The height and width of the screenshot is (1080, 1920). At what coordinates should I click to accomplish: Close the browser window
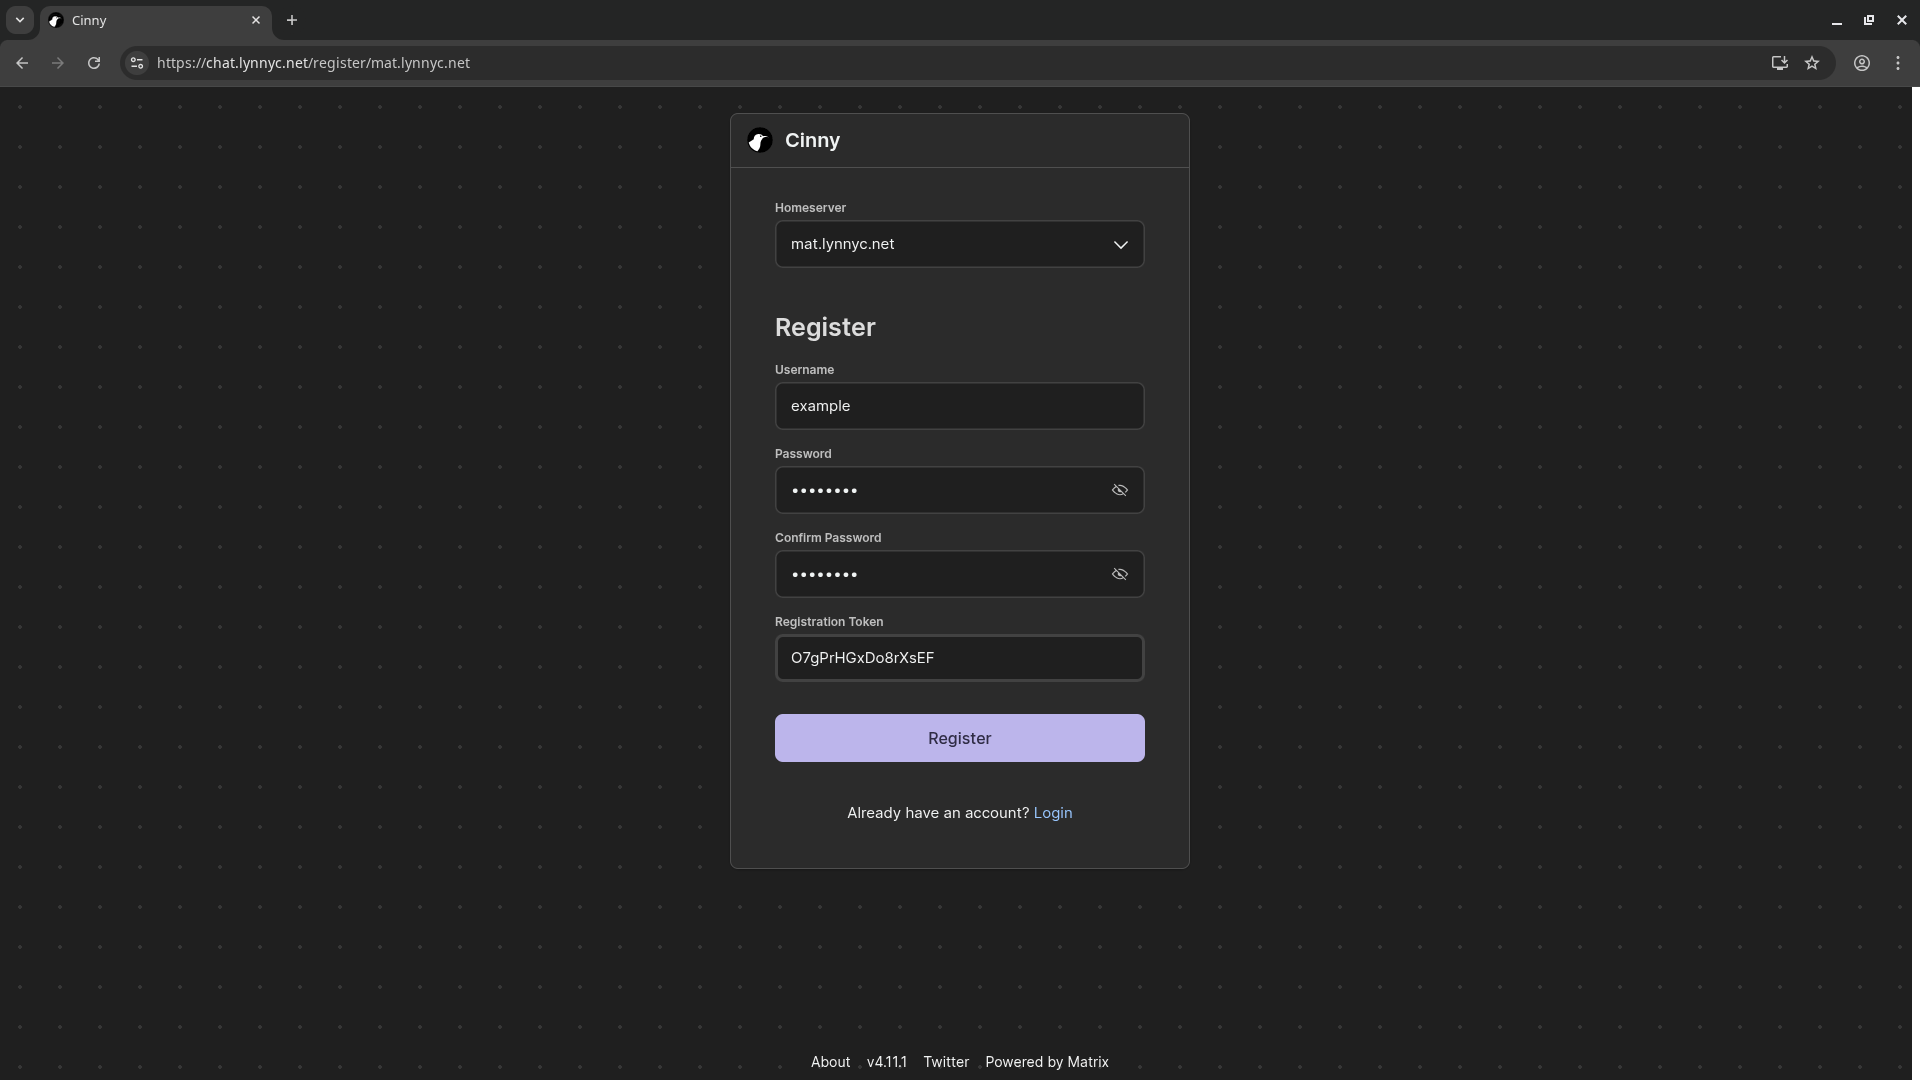click(x=1901, y=20)
